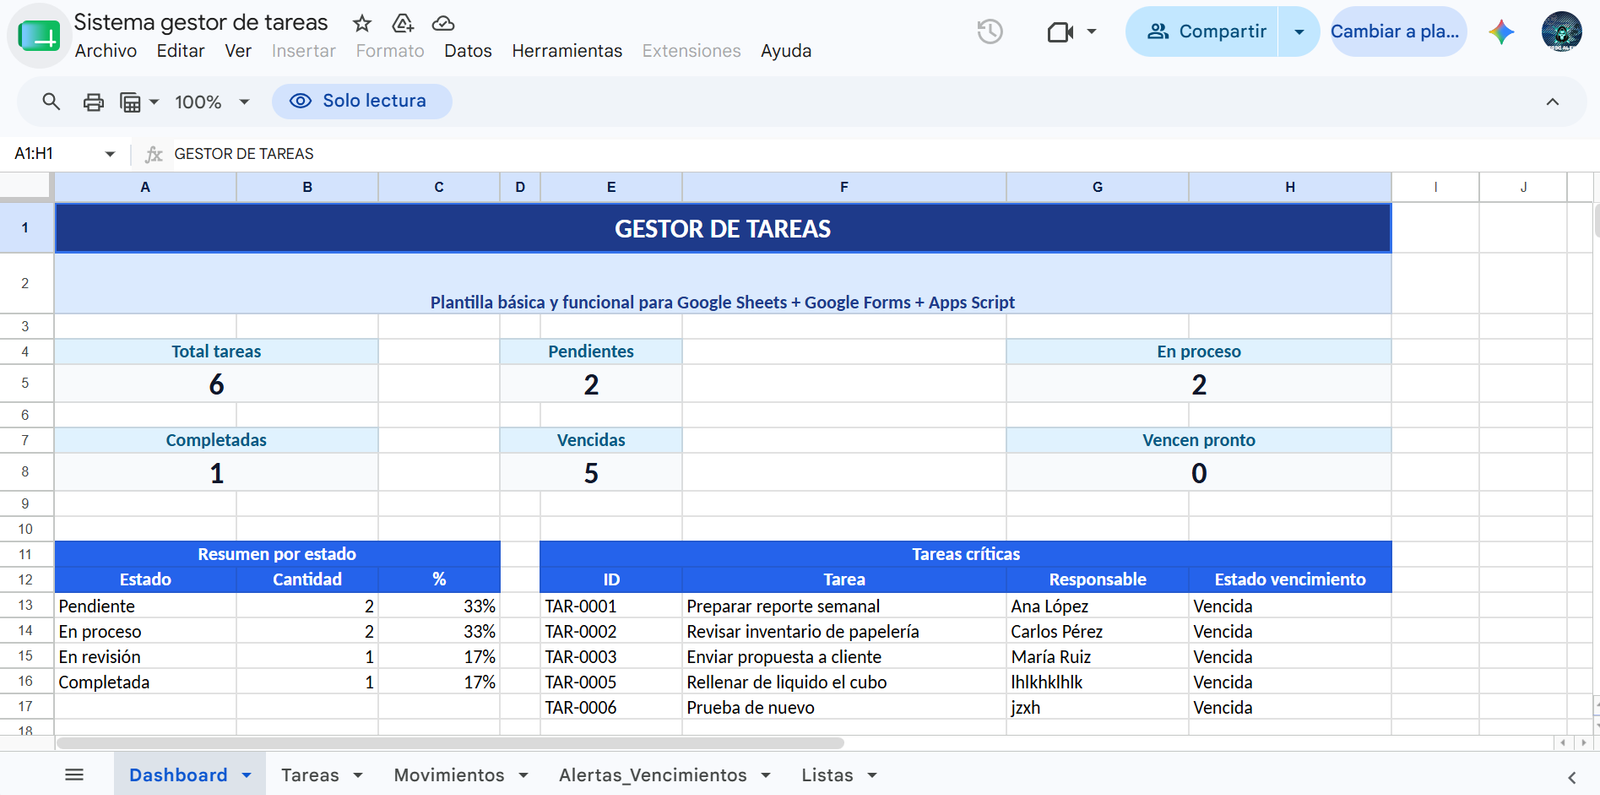Star the Sistema gestor de tareas document
The width and height of the screenshot is (1600, 795).
coord(362,23)
